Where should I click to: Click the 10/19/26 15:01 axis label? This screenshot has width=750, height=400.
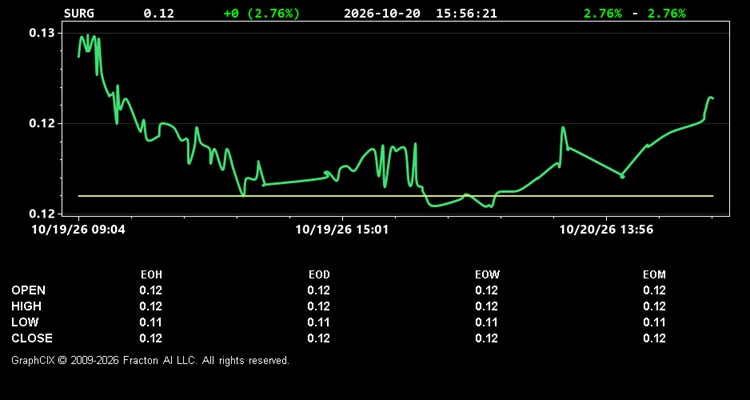click(342, 230)
